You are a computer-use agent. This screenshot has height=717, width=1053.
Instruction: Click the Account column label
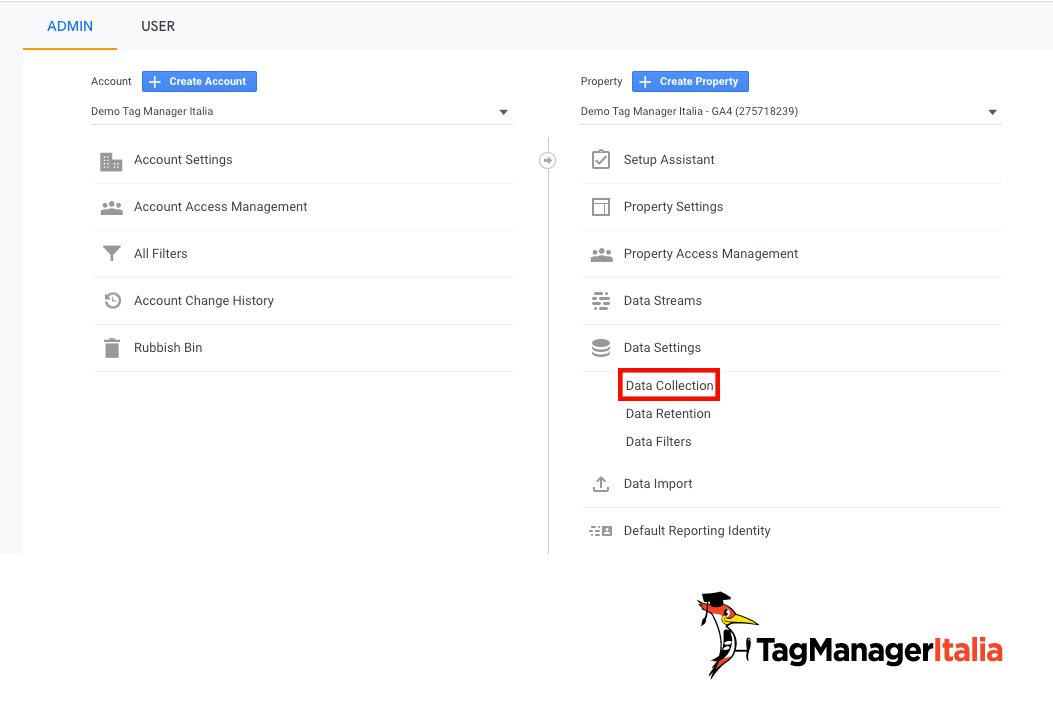point(111,81)
